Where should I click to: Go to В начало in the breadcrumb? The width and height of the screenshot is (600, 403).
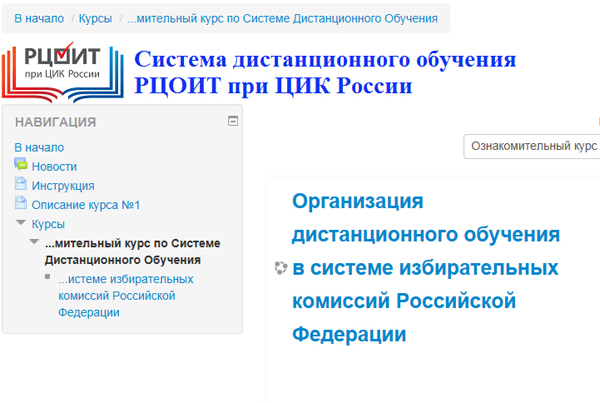click(39, 18)
